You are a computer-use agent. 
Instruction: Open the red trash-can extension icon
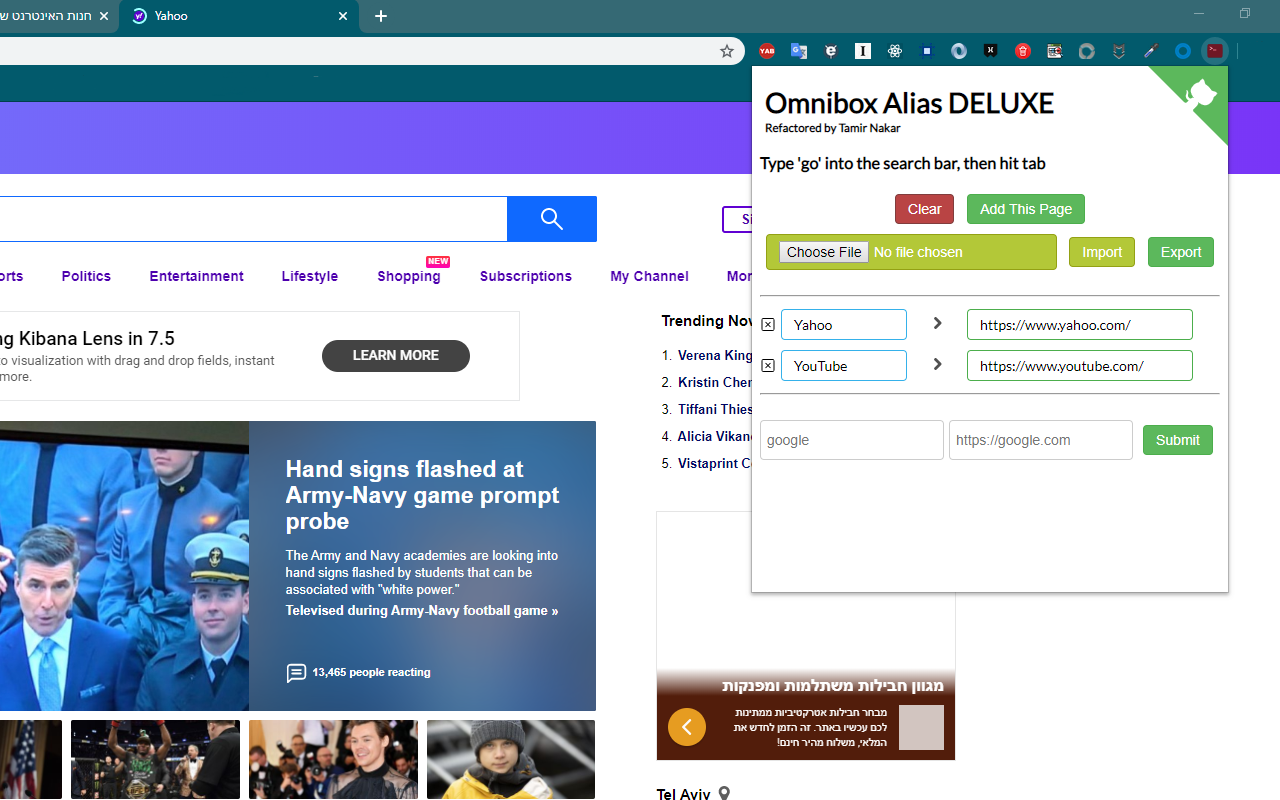tap(1022, 50)
